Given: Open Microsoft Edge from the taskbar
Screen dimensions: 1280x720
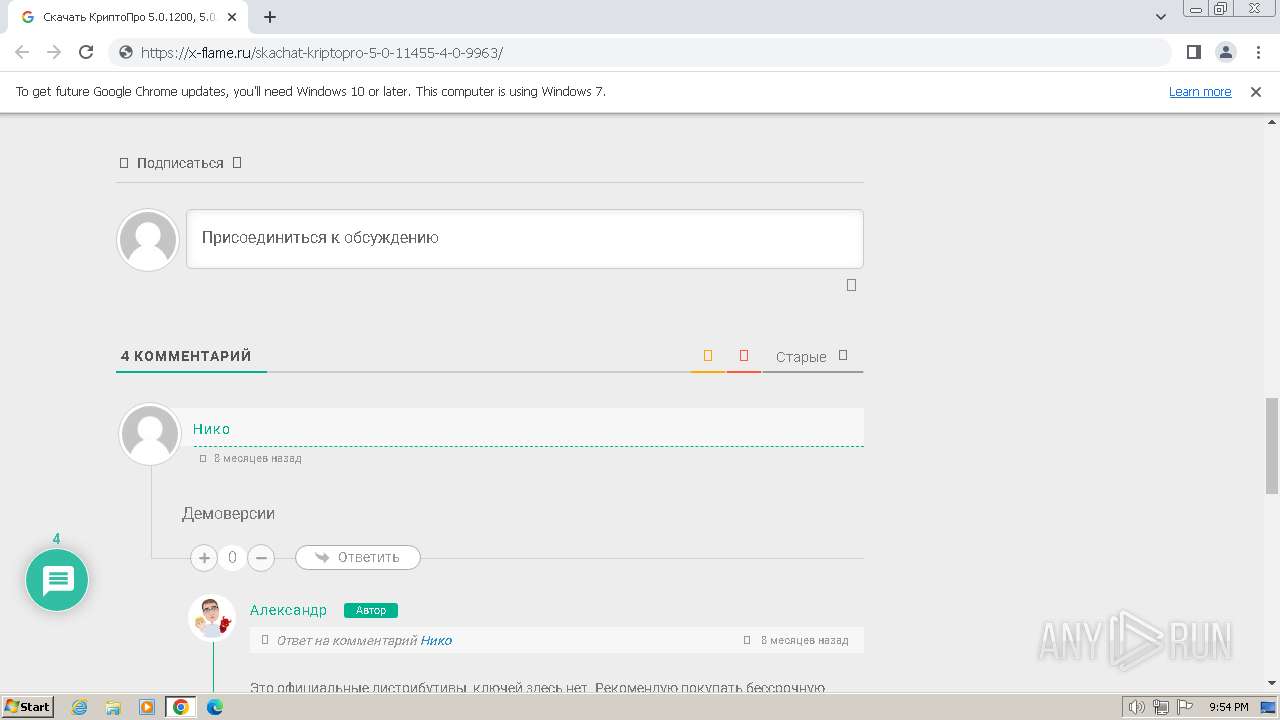Looking at the screenshot, I should (x=215, y=707).
